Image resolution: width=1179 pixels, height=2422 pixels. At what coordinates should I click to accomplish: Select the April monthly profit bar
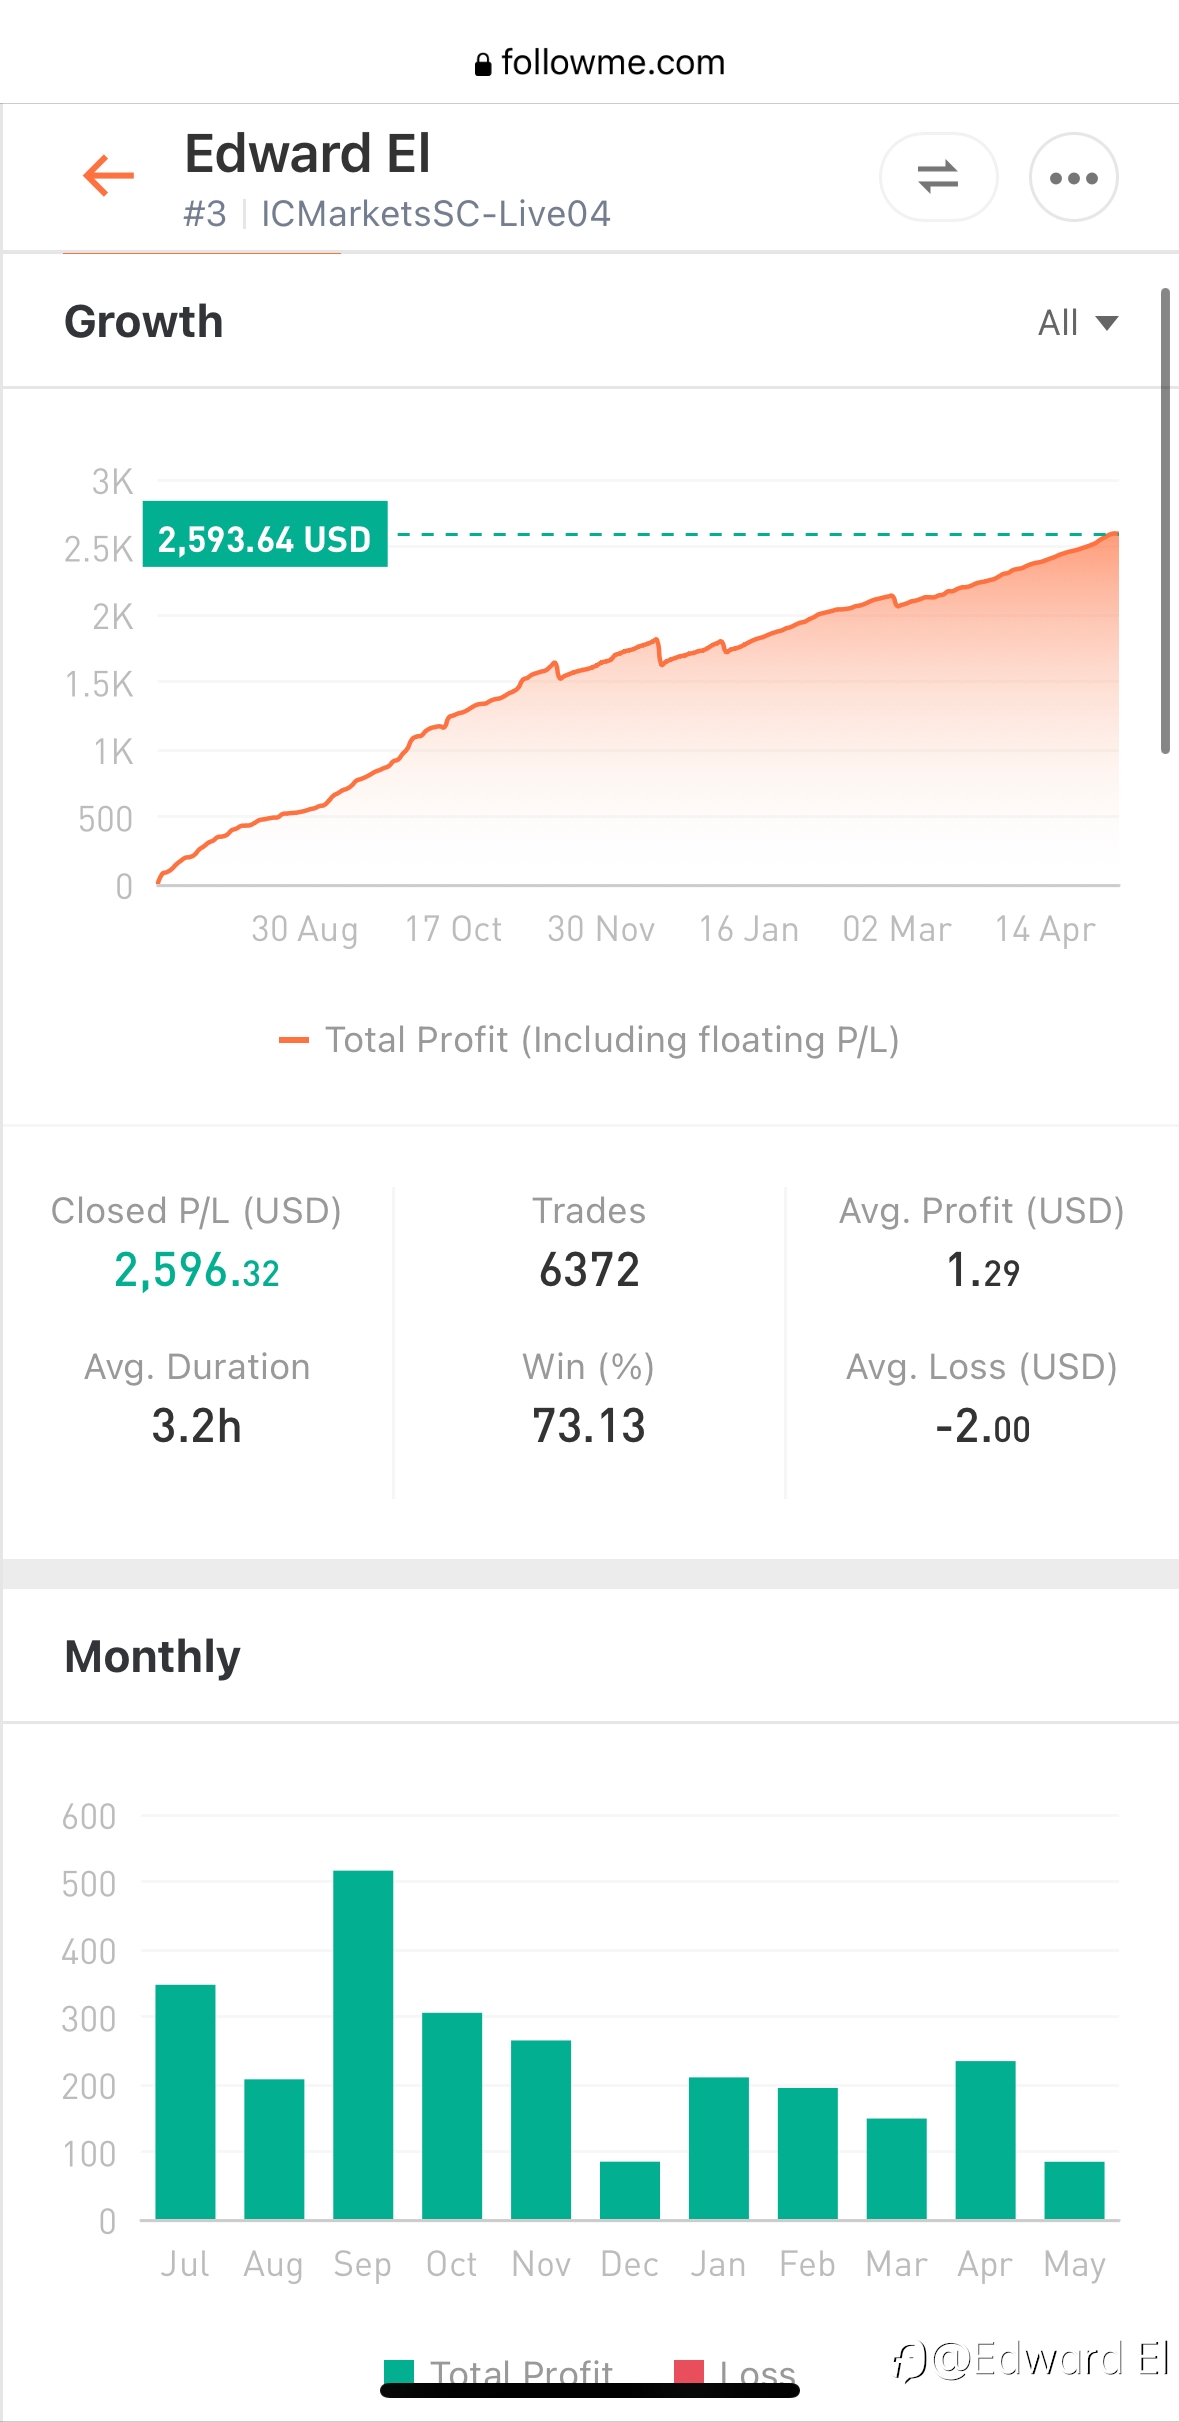coord(985,2139)
